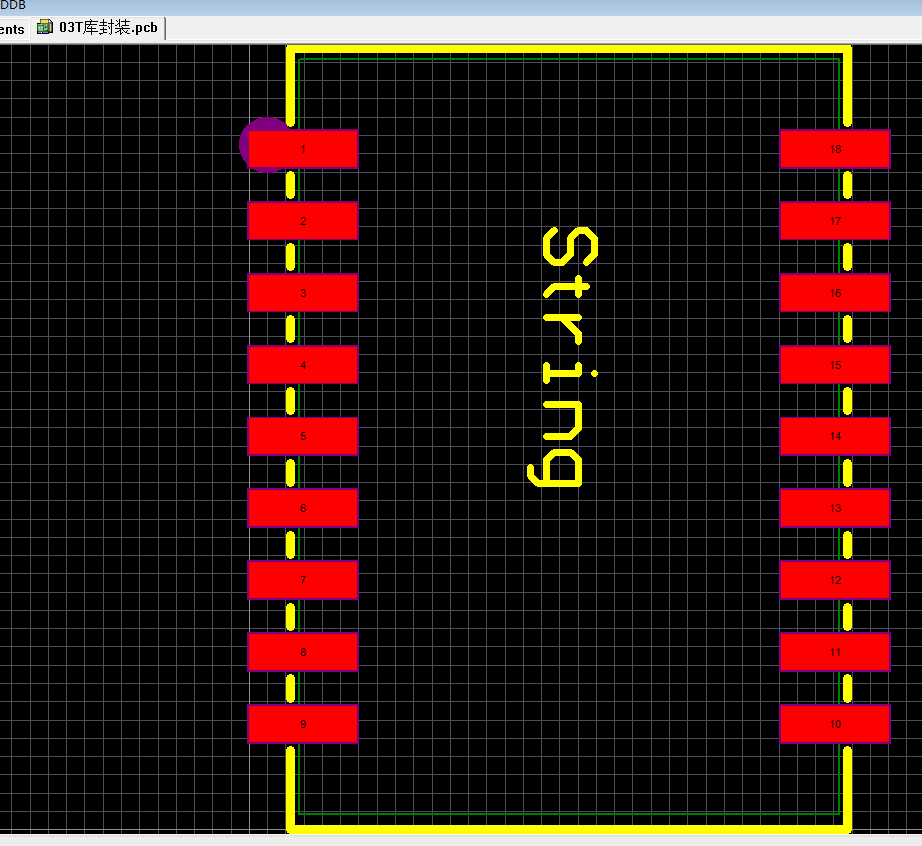Screen dimensions: 922x846
Task: Select the red pad labeled 11
Action: 835,652
